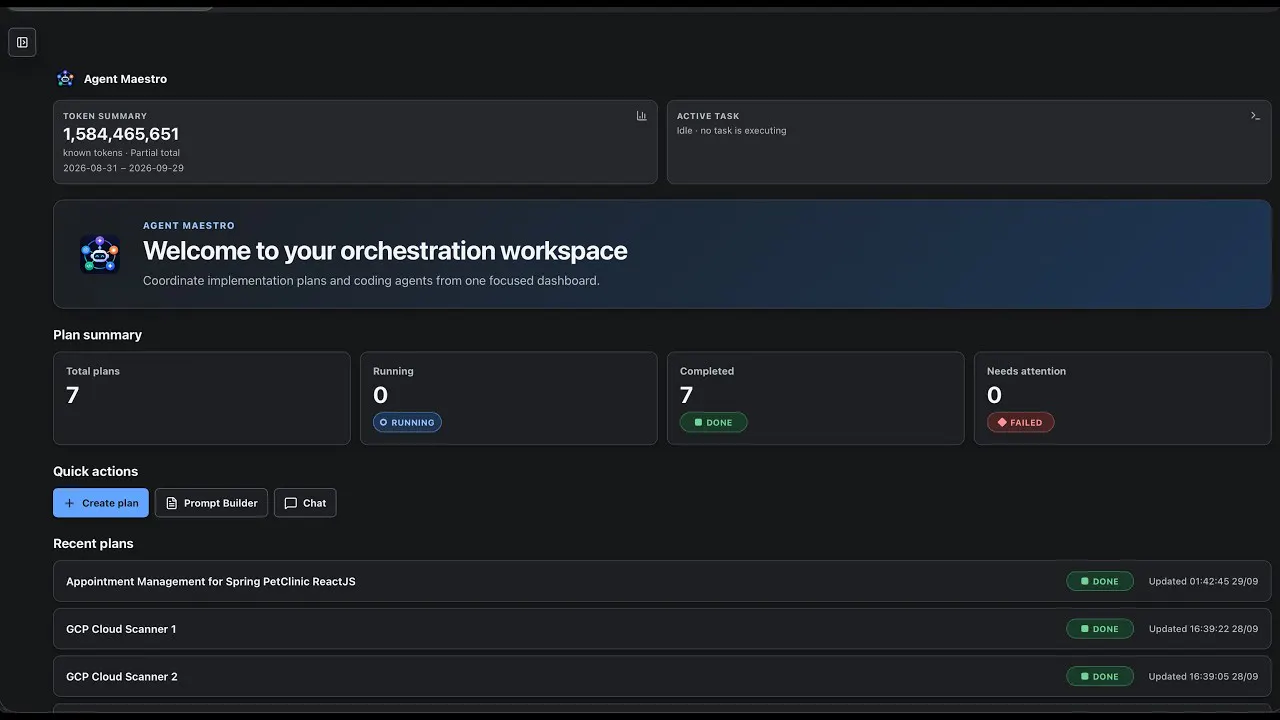The height and width of the screenshot is (720, 1280).
Task: Click the Recent plans heading
Action: [93, 544]
